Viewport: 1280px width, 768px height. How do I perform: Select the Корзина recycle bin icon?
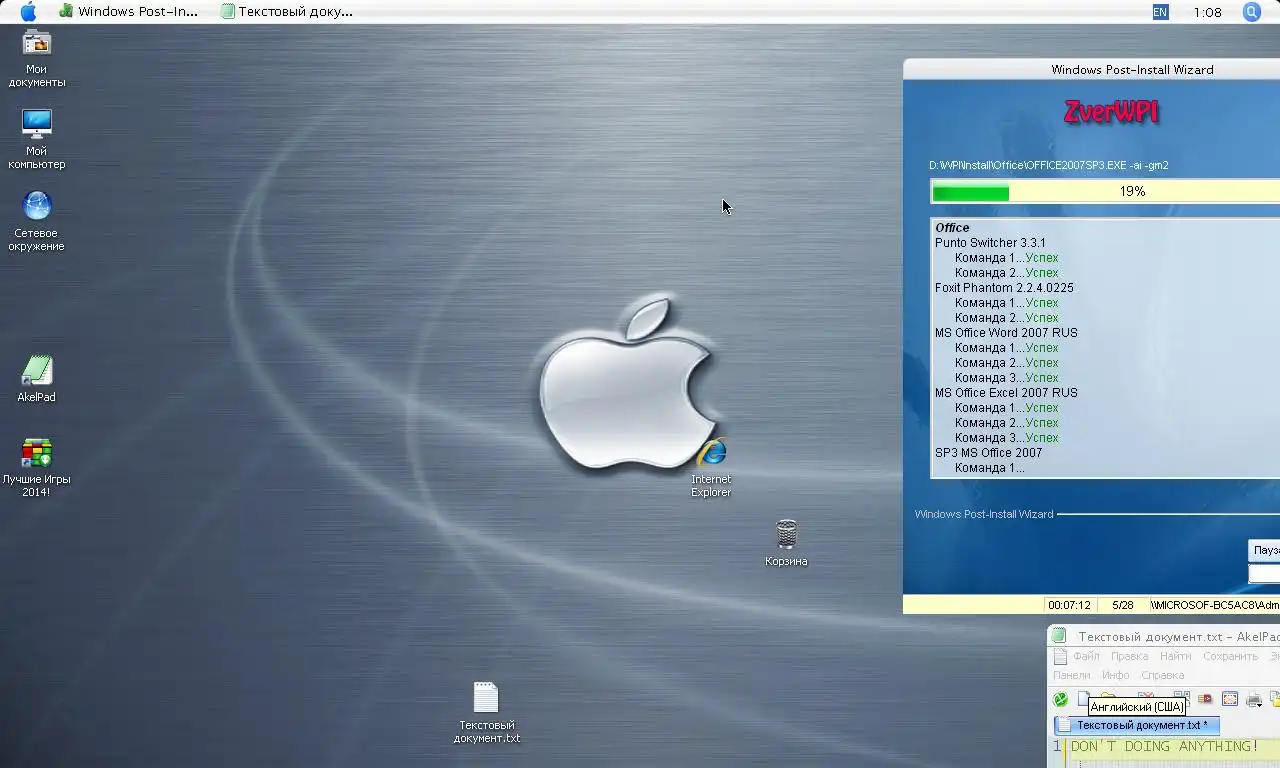(x=787, y=543)
